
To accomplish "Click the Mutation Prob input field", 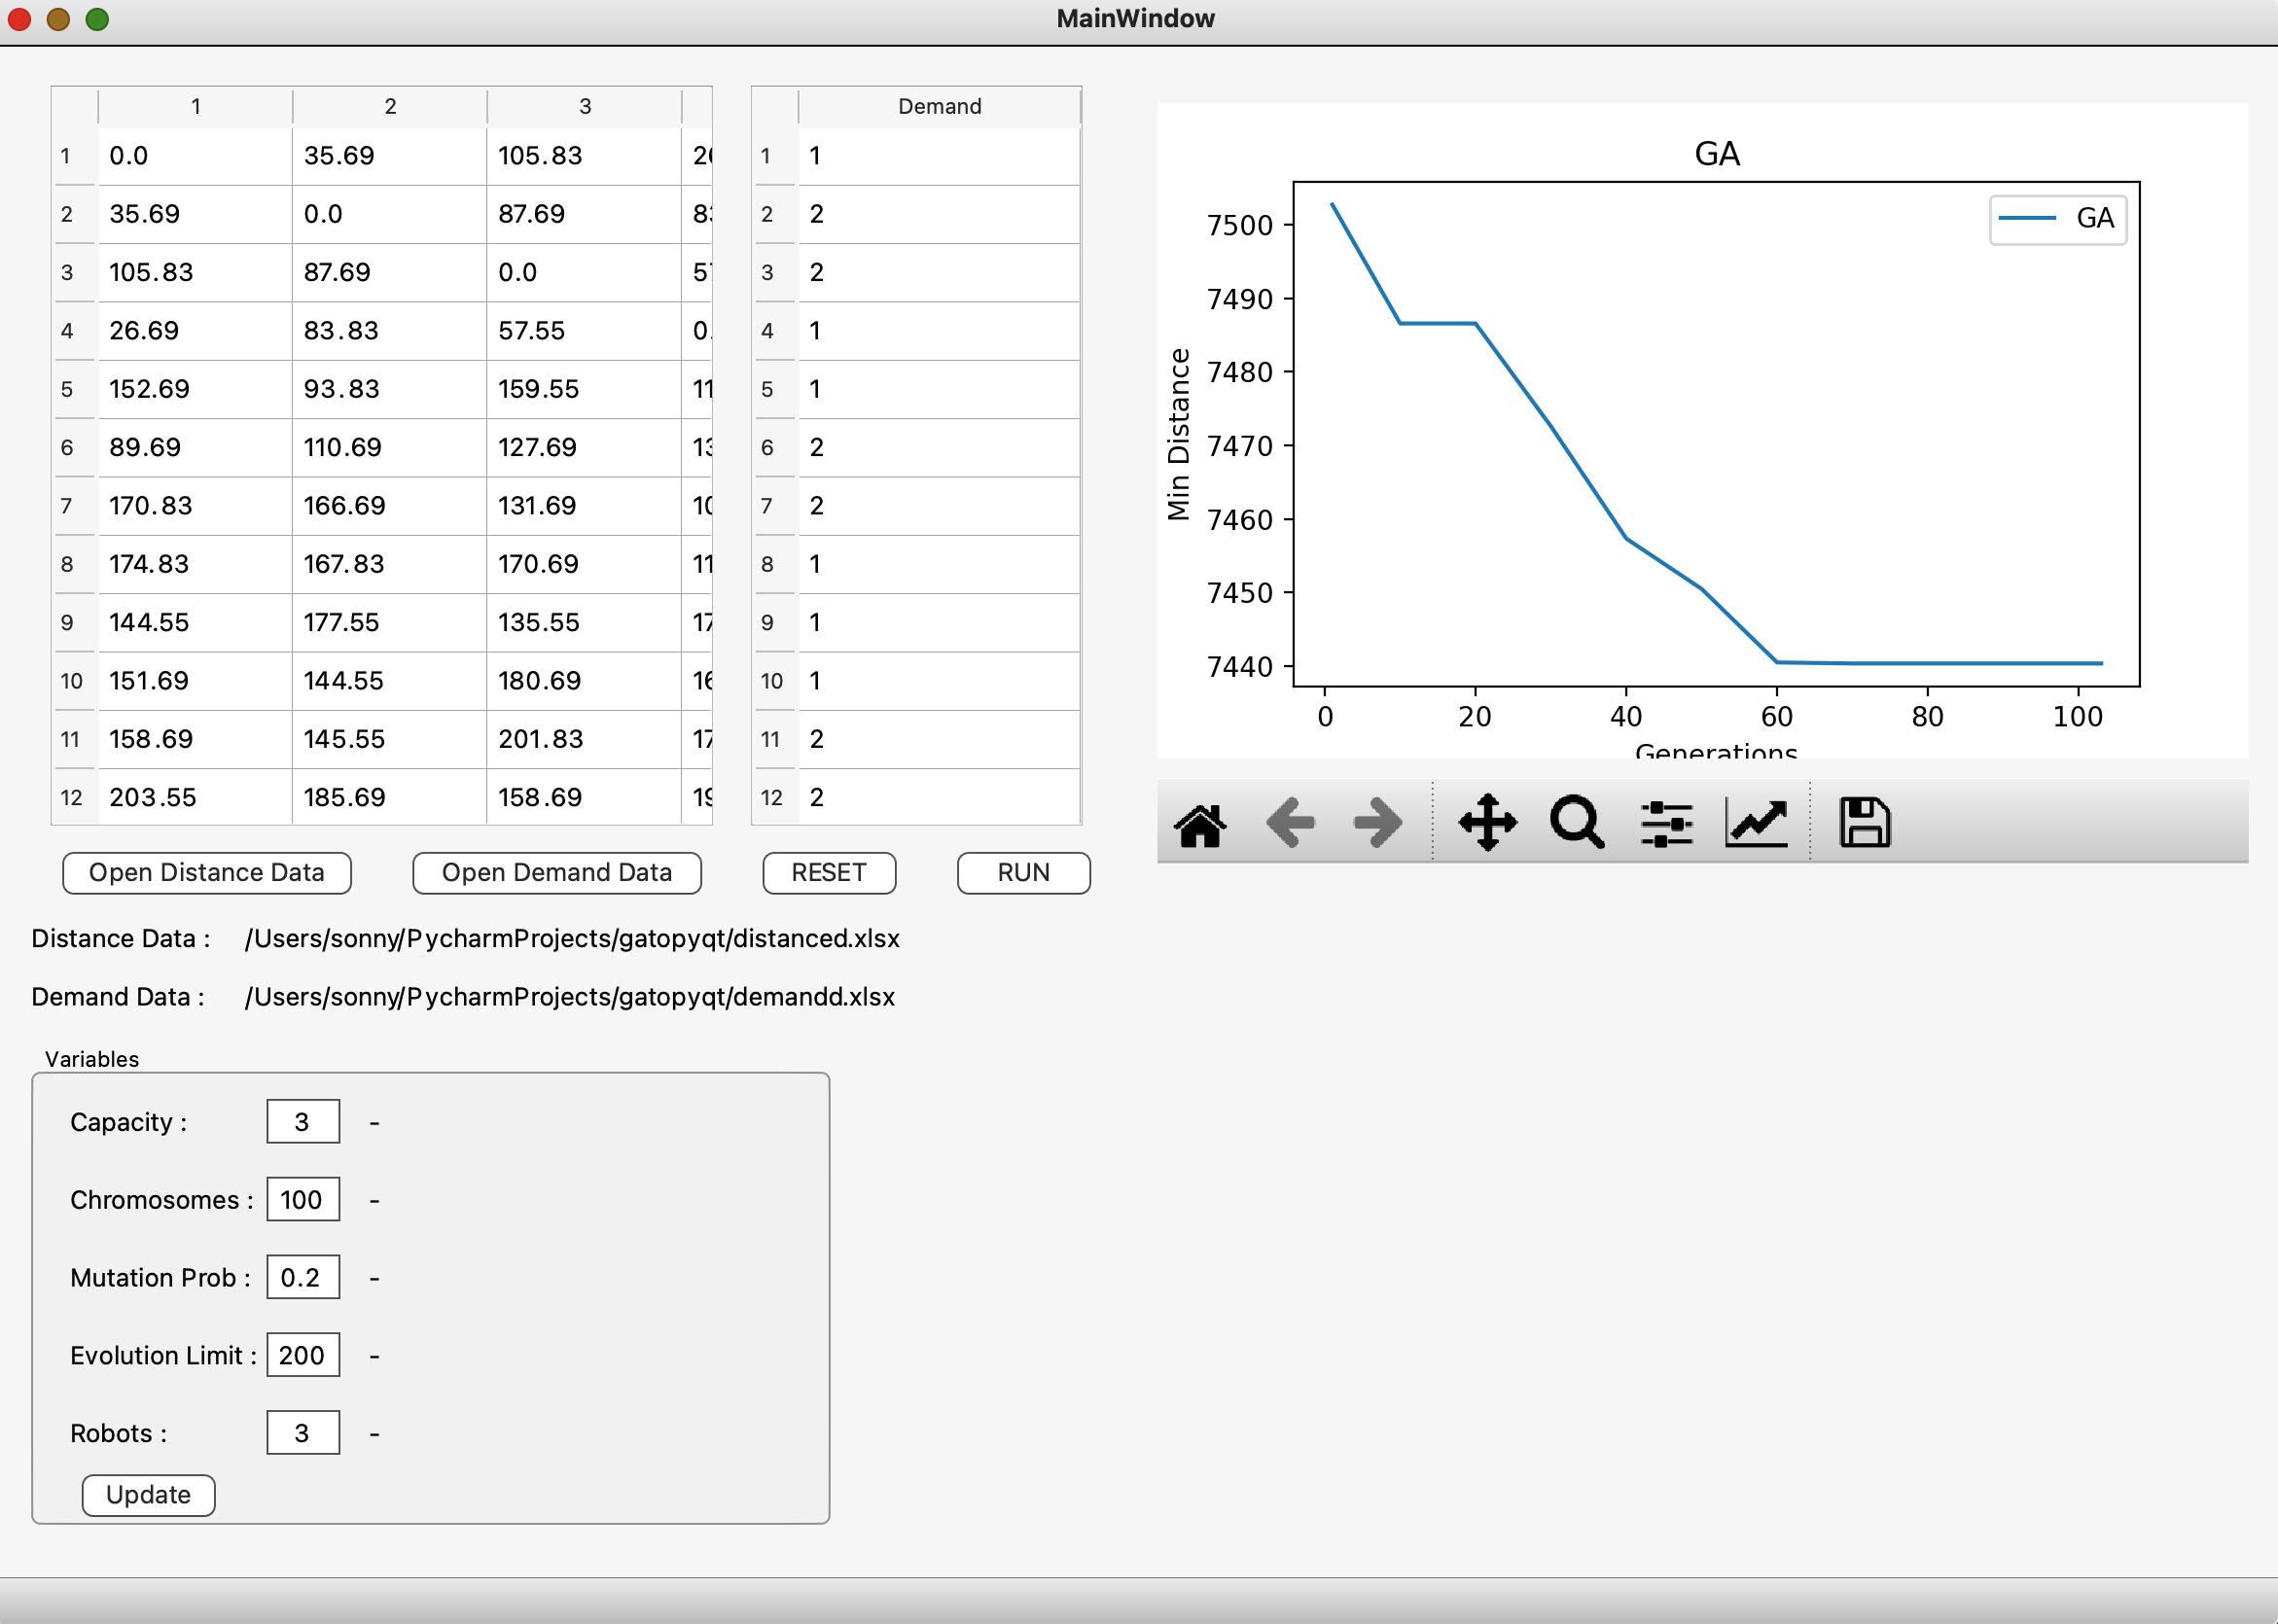I will click(302, 1277).
